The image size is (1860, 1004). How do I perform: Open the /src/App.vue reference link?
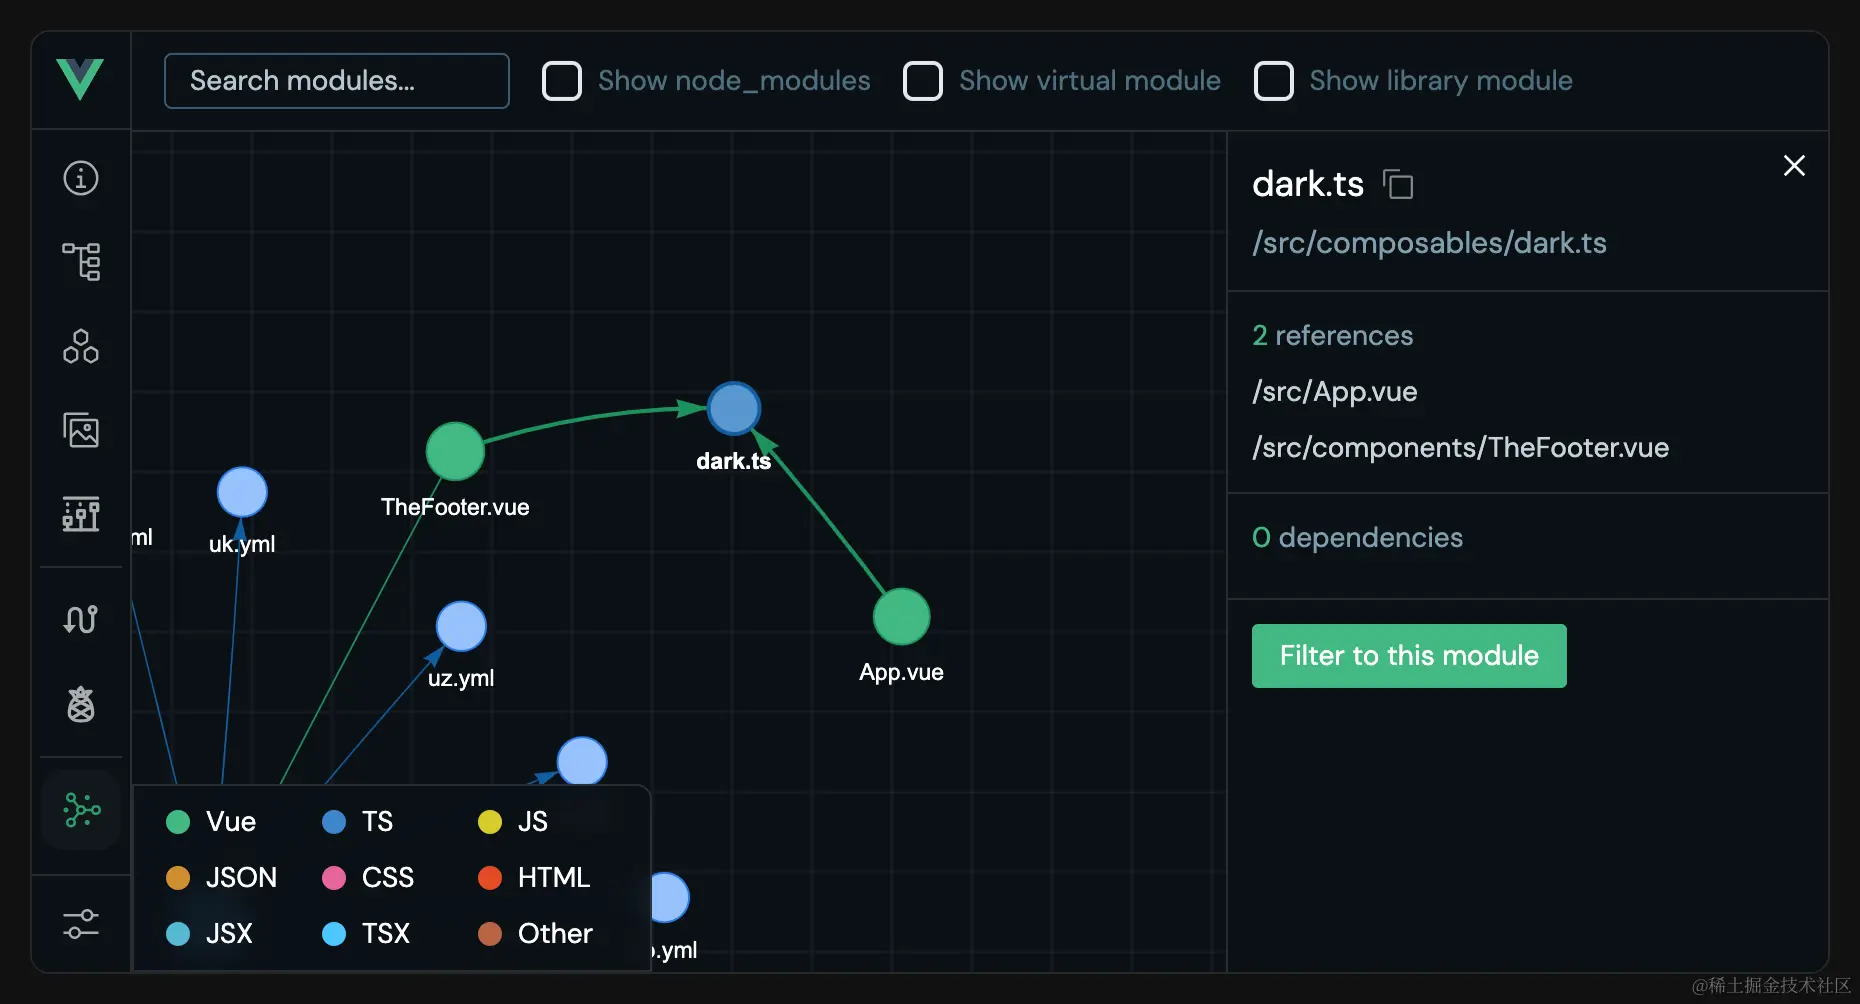pos(1334,392)
